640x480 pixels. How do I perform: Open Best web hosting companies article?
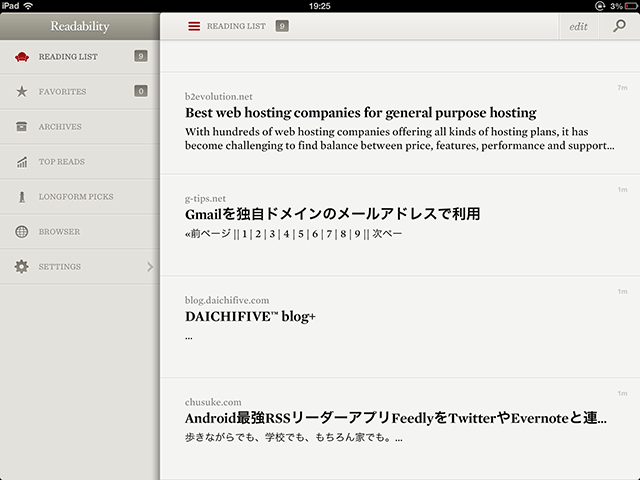[400, 123]
